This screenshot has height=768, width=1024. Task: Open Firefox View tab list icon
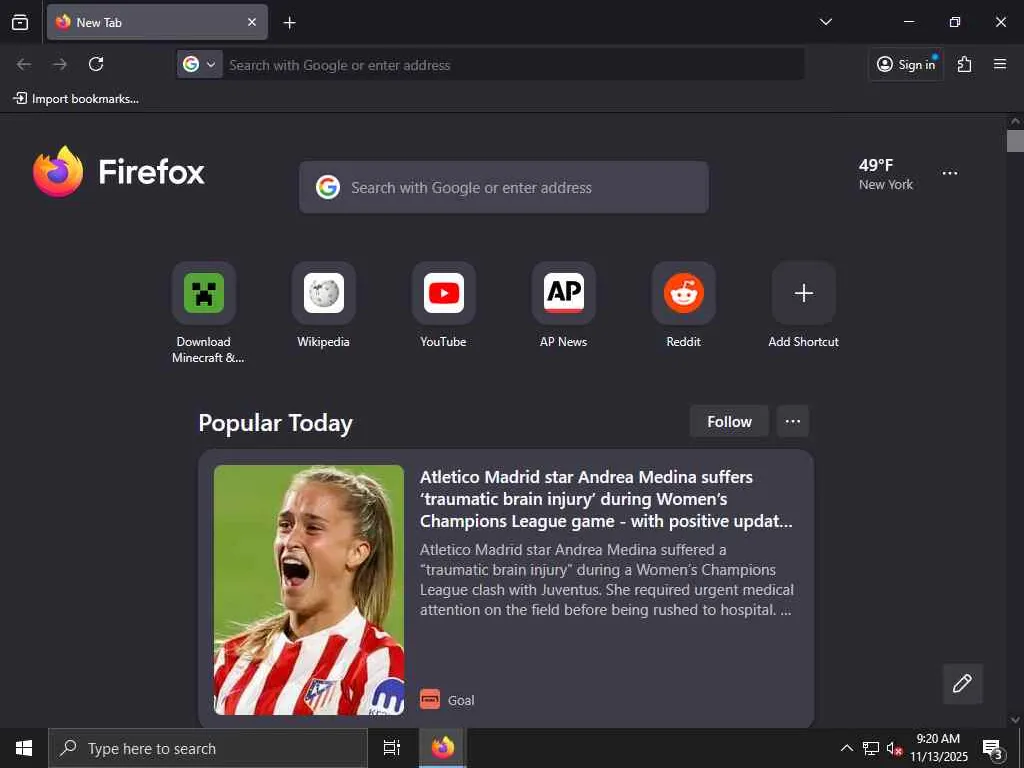(20, 22)
